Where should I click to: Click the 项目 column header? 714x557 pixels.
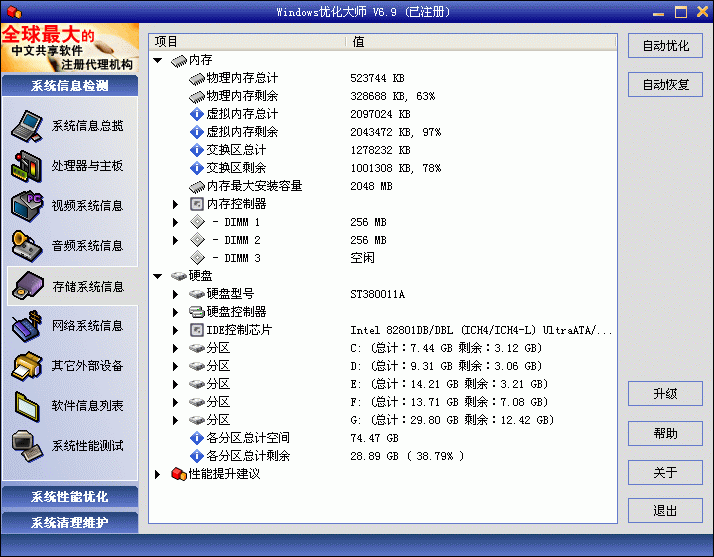[247, 42]
